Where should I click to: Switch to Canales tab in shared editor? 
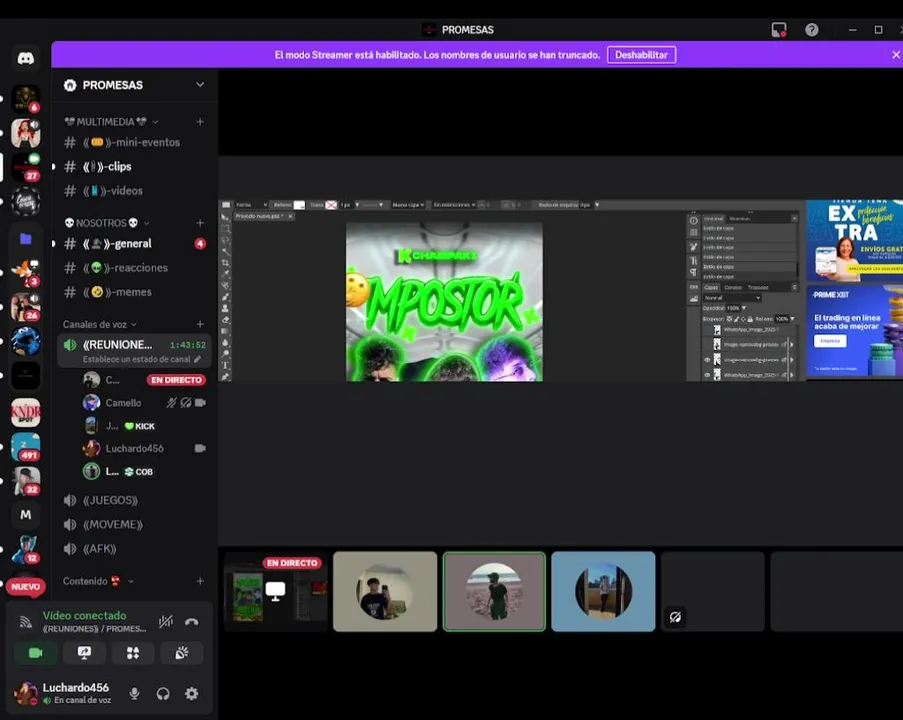(x=733, y=287)
